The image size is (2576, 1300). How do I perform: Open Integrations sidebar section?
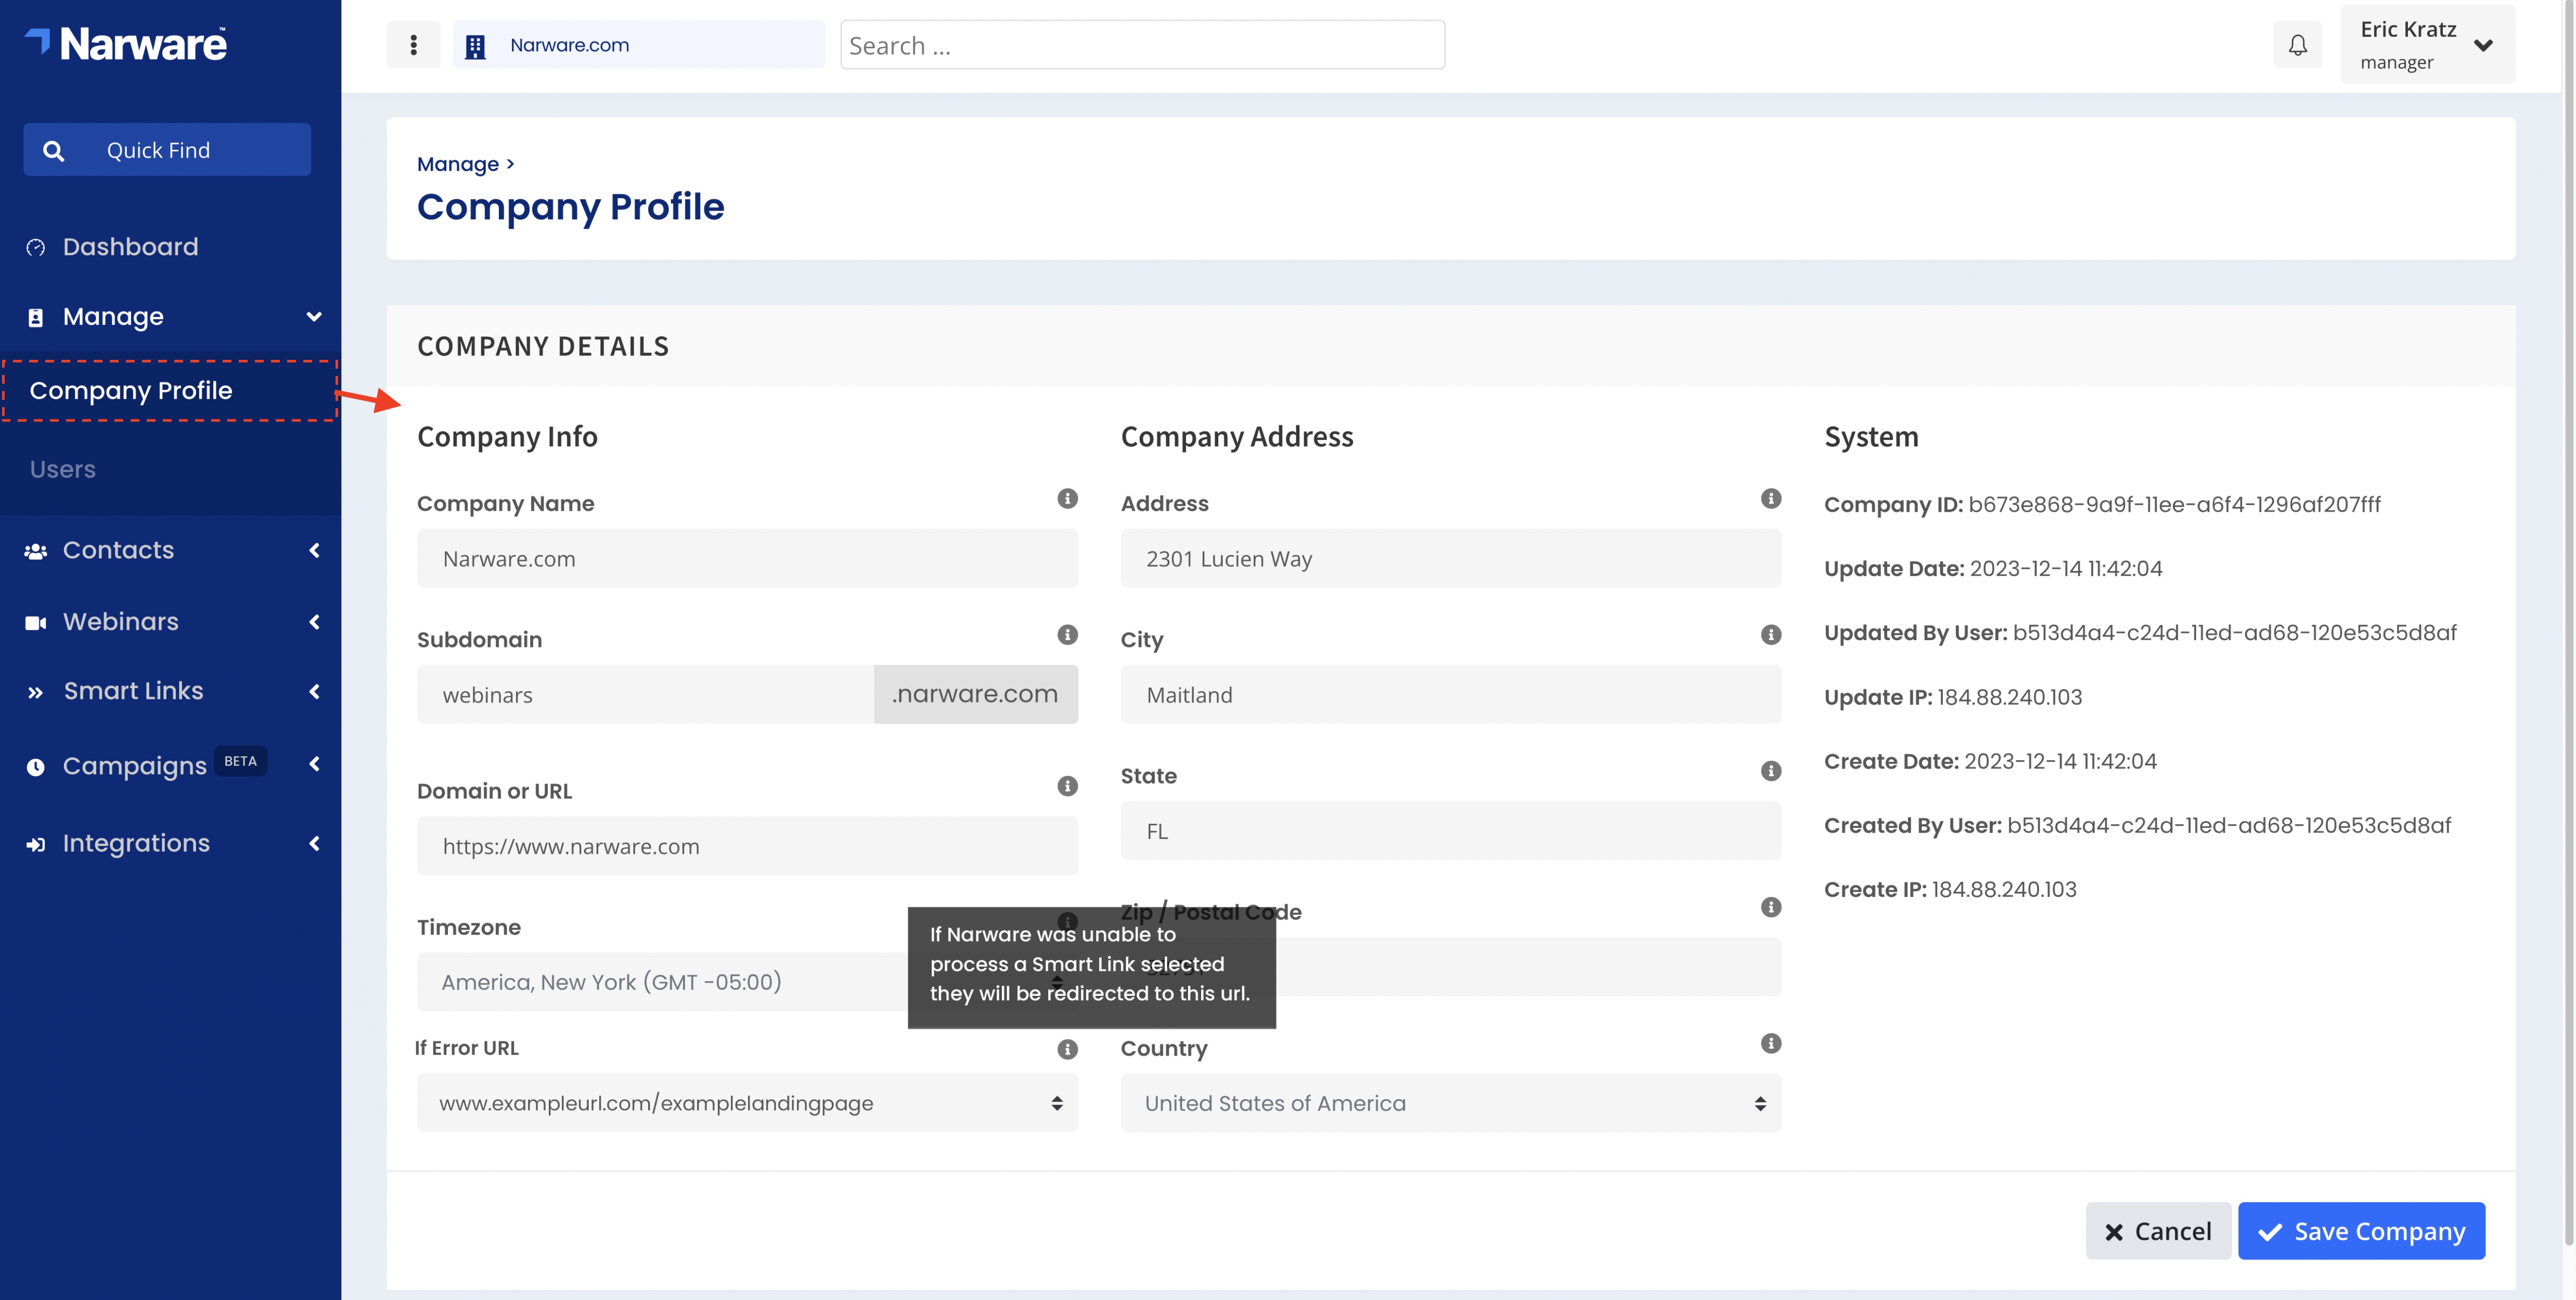[136, 843]
